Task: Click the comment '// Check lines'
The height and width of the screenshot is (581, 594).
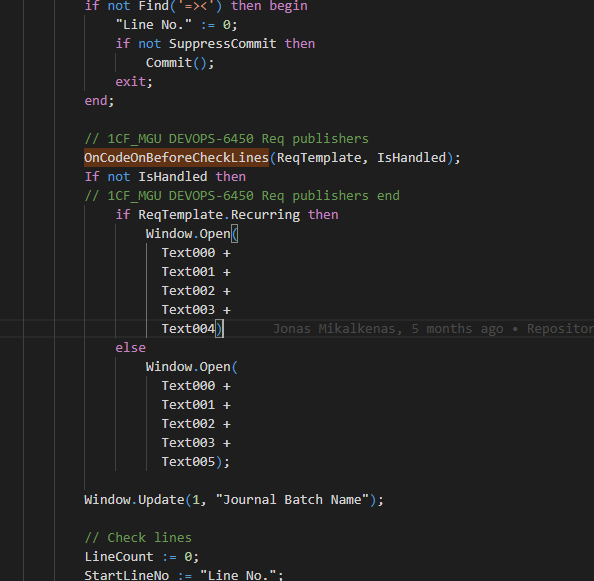Action: tap(138, 537)
